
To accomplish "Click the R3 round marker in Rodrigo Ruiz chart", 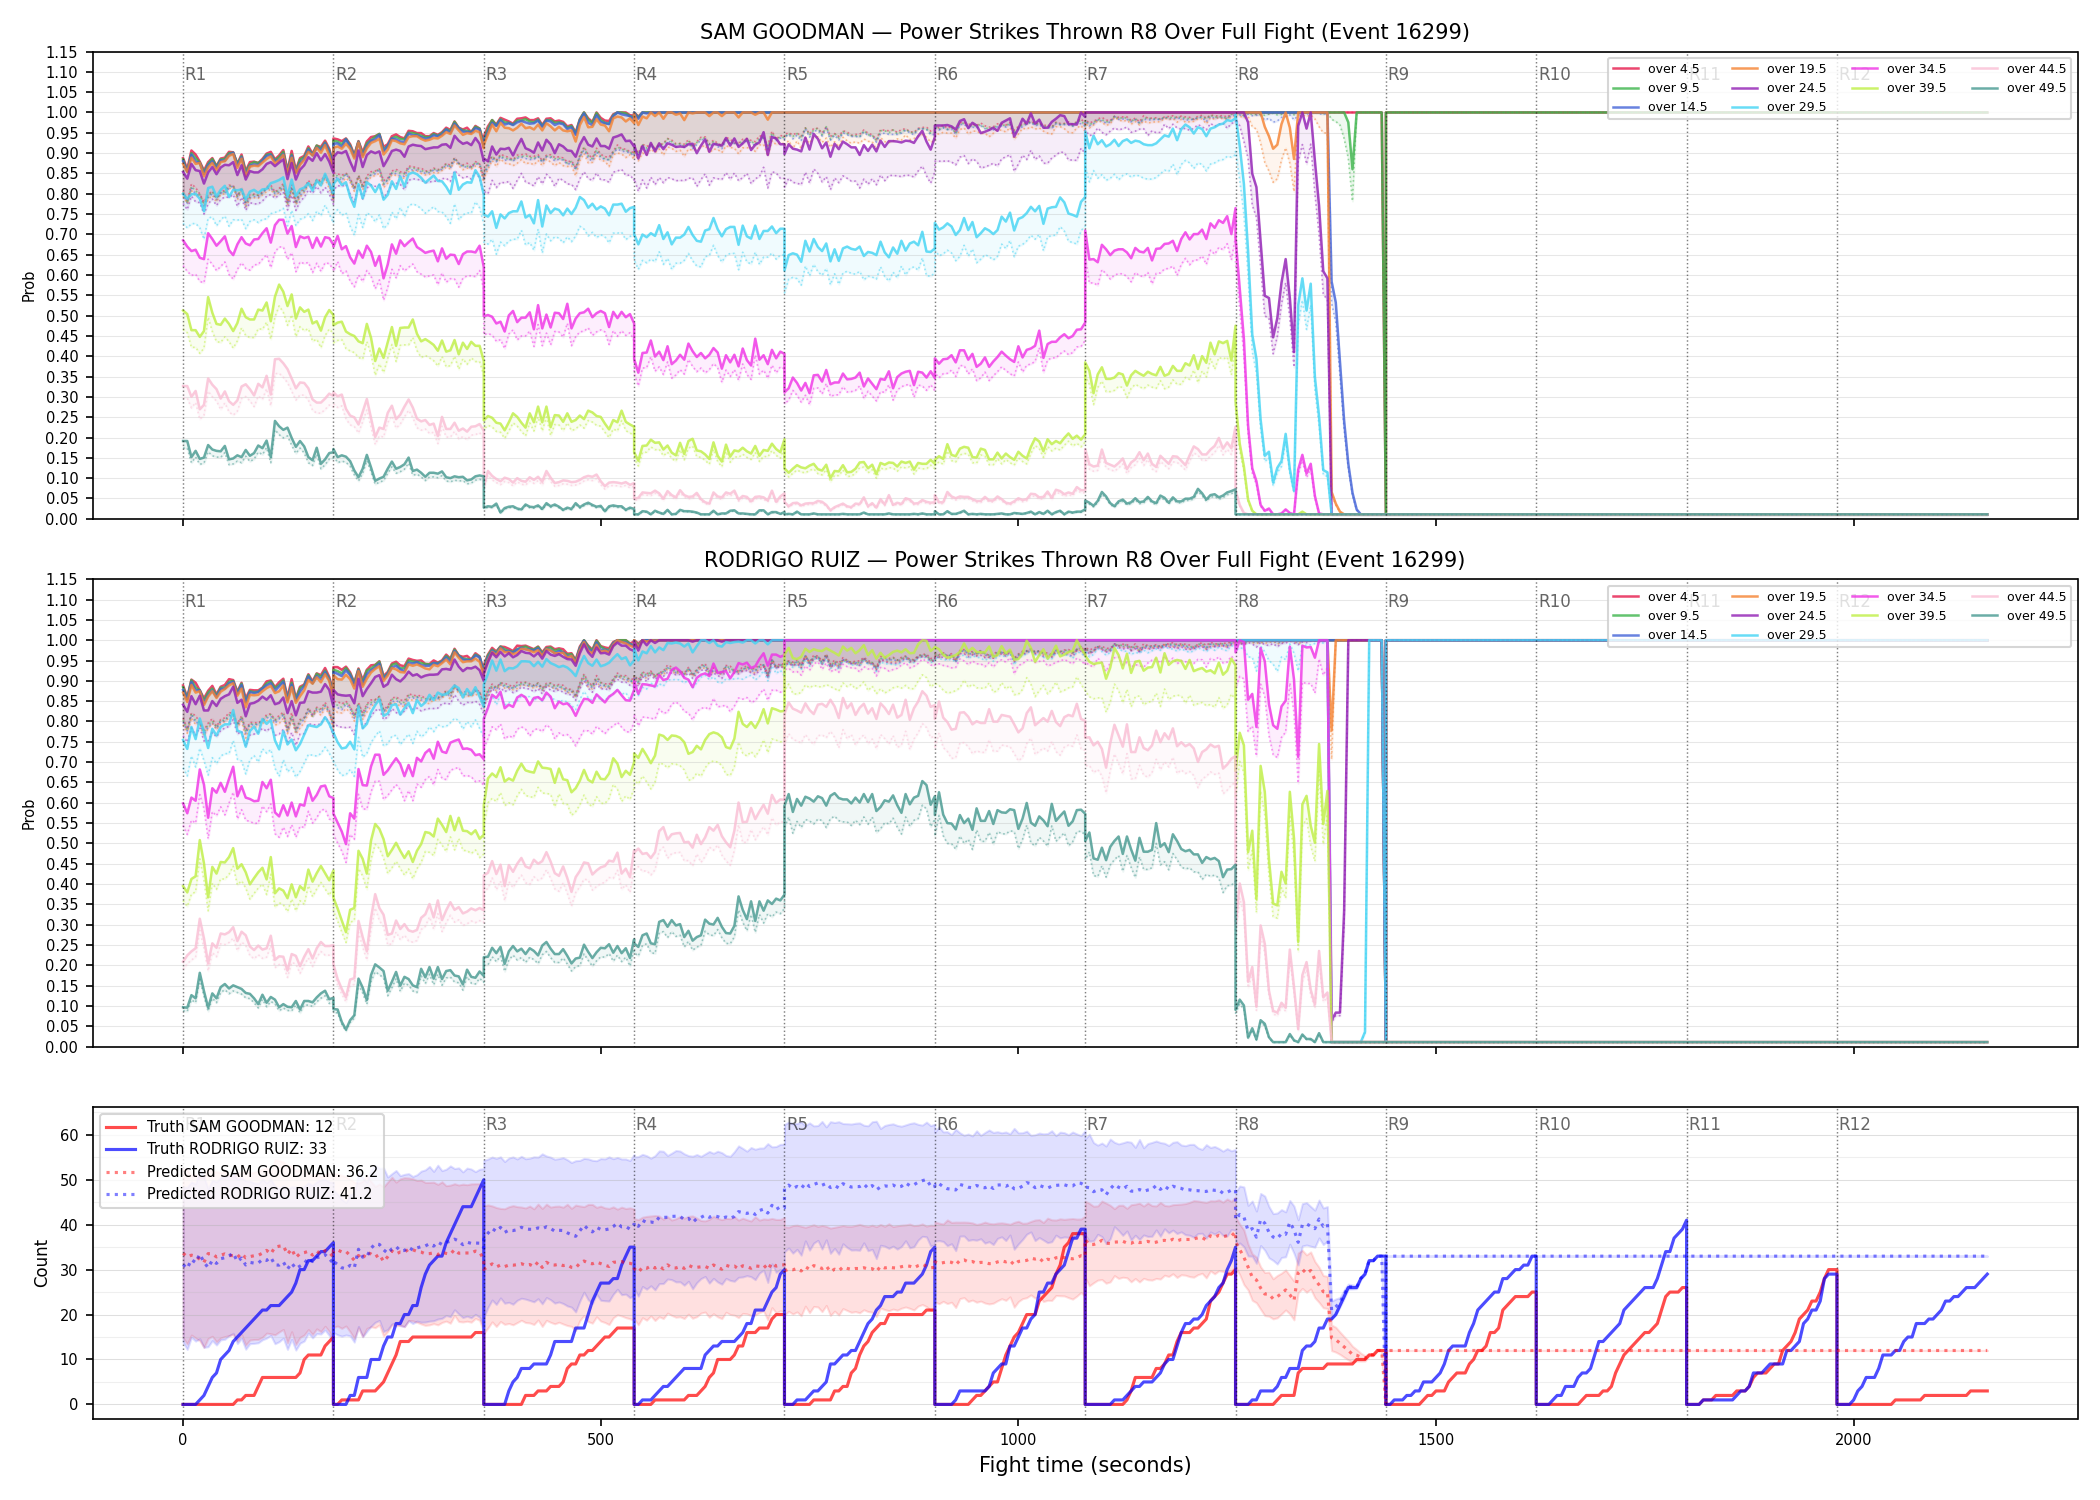I will click(x=496, y=601).
